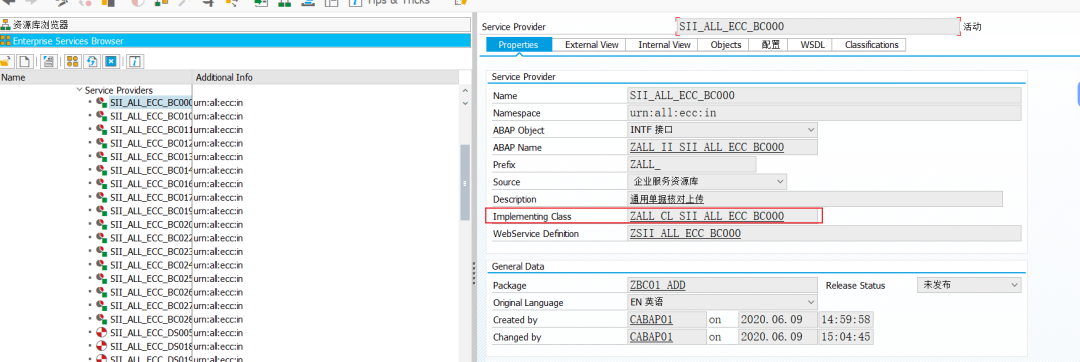This screenshot has width=1080, height=362.
Task: Collapse the Service Providers tree node
Action: point(79,90)
